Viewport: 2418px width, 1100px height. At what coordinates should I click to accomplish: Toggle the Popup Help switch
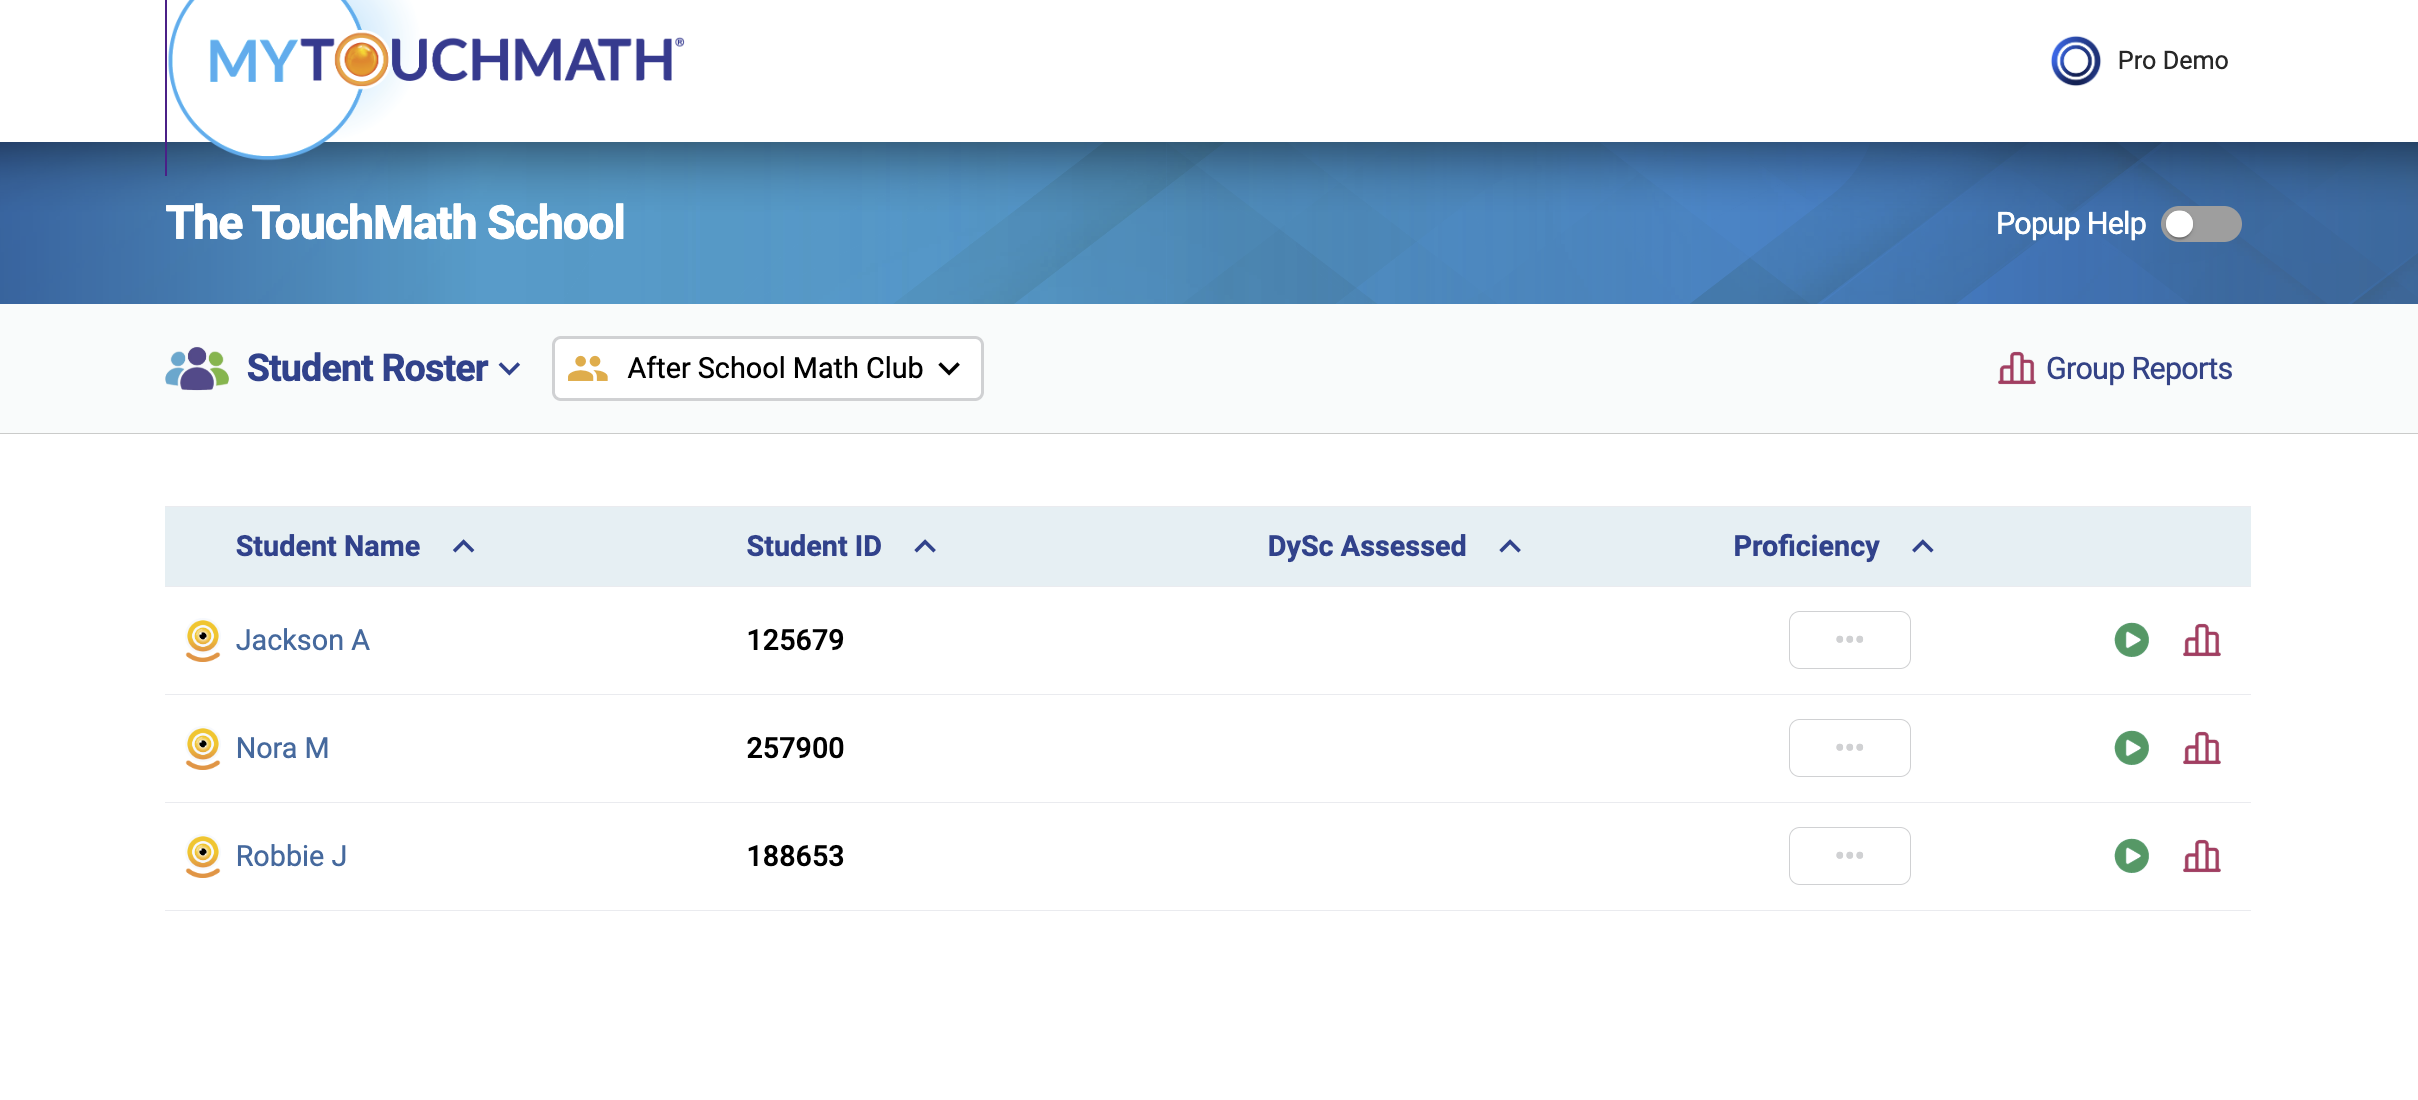pyautogui.click(x=2200, y=224)
